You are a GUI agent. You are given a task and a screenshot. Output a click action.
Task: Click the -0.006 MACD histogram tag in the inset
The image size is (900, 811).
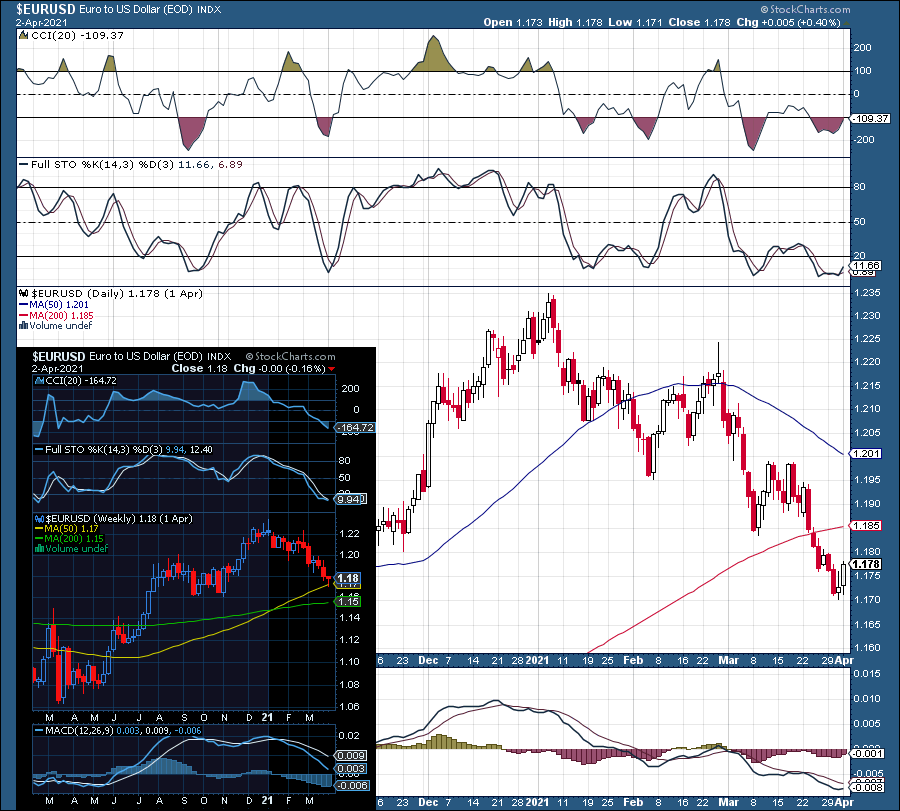[353, 785]
